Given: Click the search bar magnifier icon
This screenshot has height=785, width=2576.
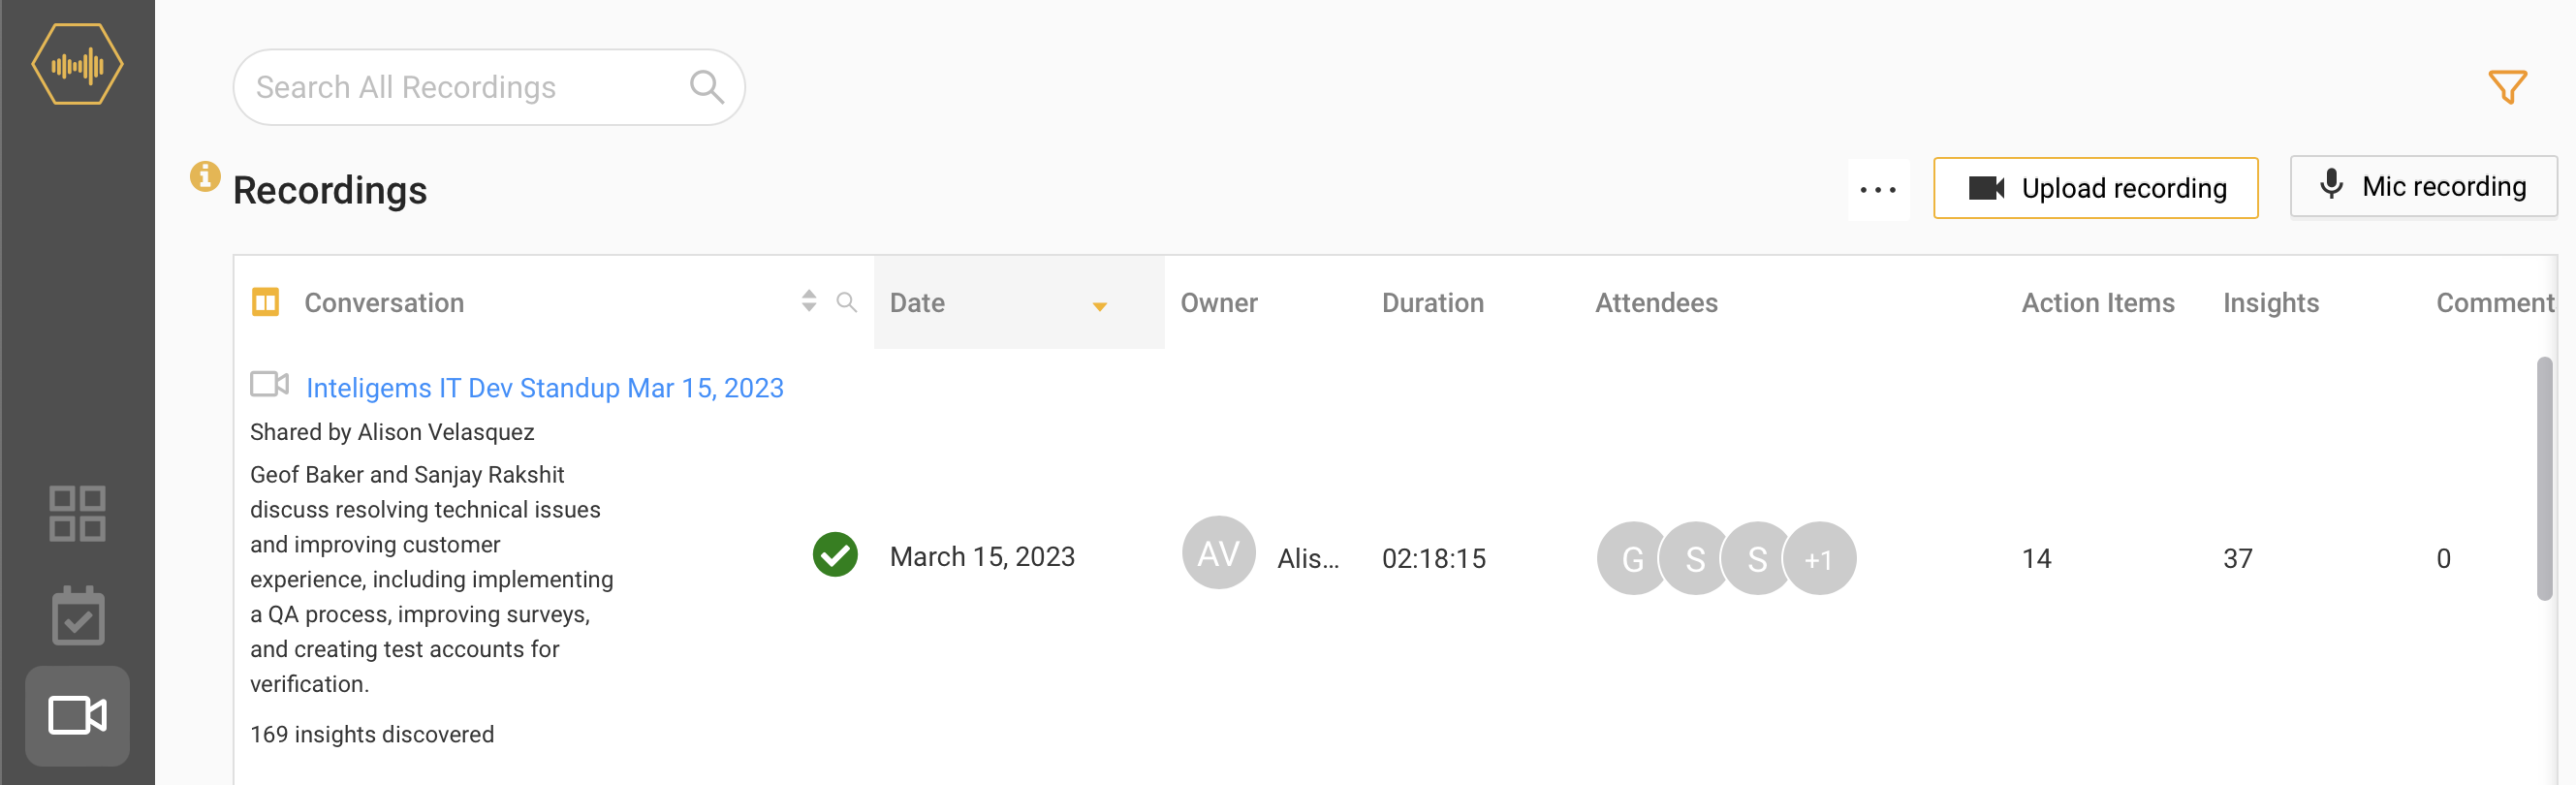Looking at the screenshot, I should pyautogui.click(x=706, y=87).
